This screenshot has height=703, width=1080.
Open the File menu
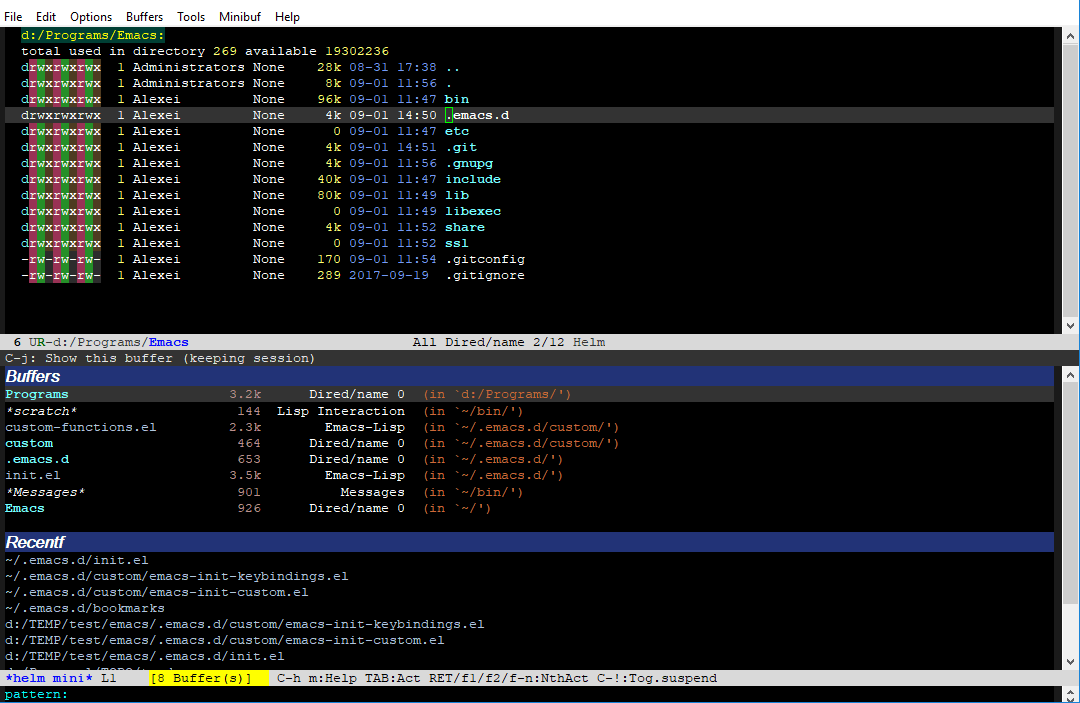point(13,17)
